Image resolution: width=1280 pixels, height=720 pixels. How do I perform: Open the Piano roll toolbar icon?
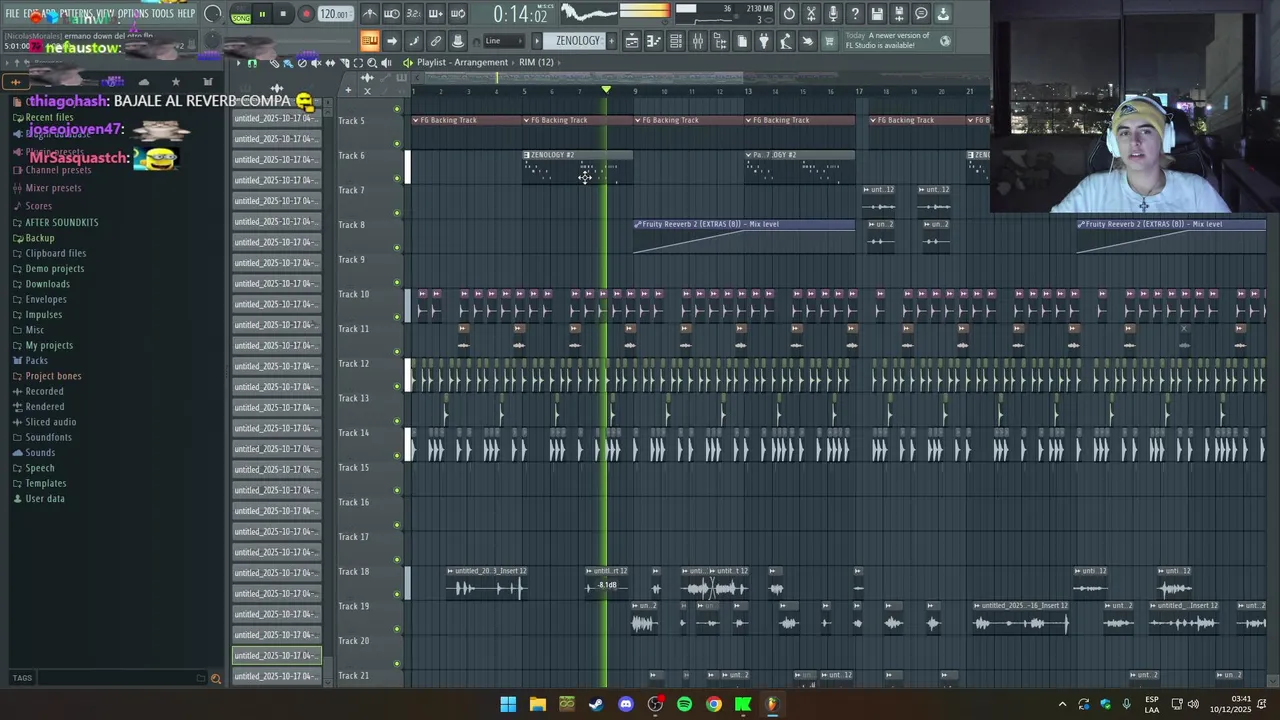click(654, 41)
